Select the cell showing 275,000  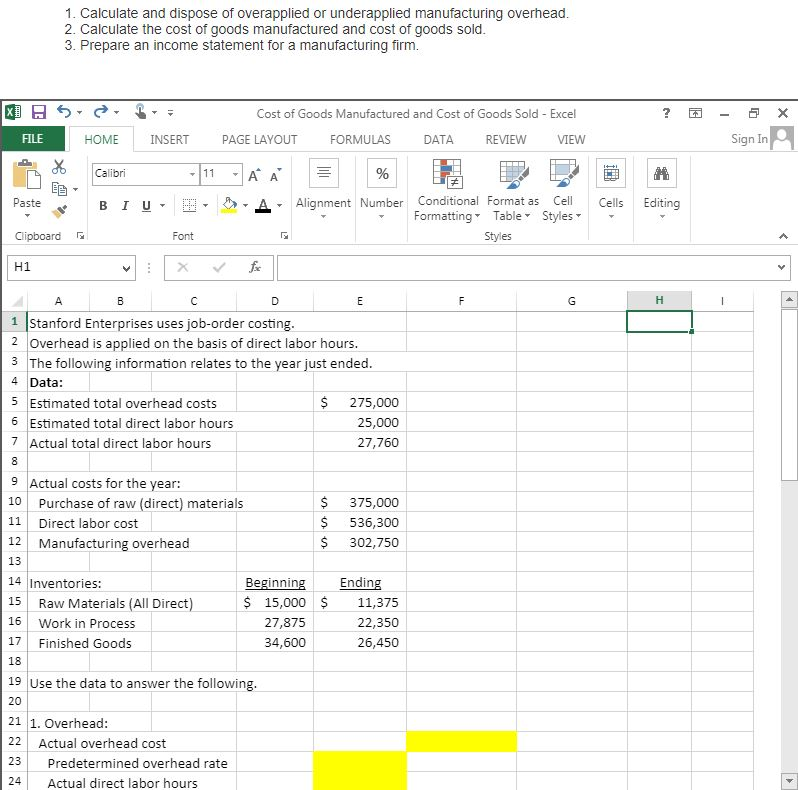pos(359,402)
